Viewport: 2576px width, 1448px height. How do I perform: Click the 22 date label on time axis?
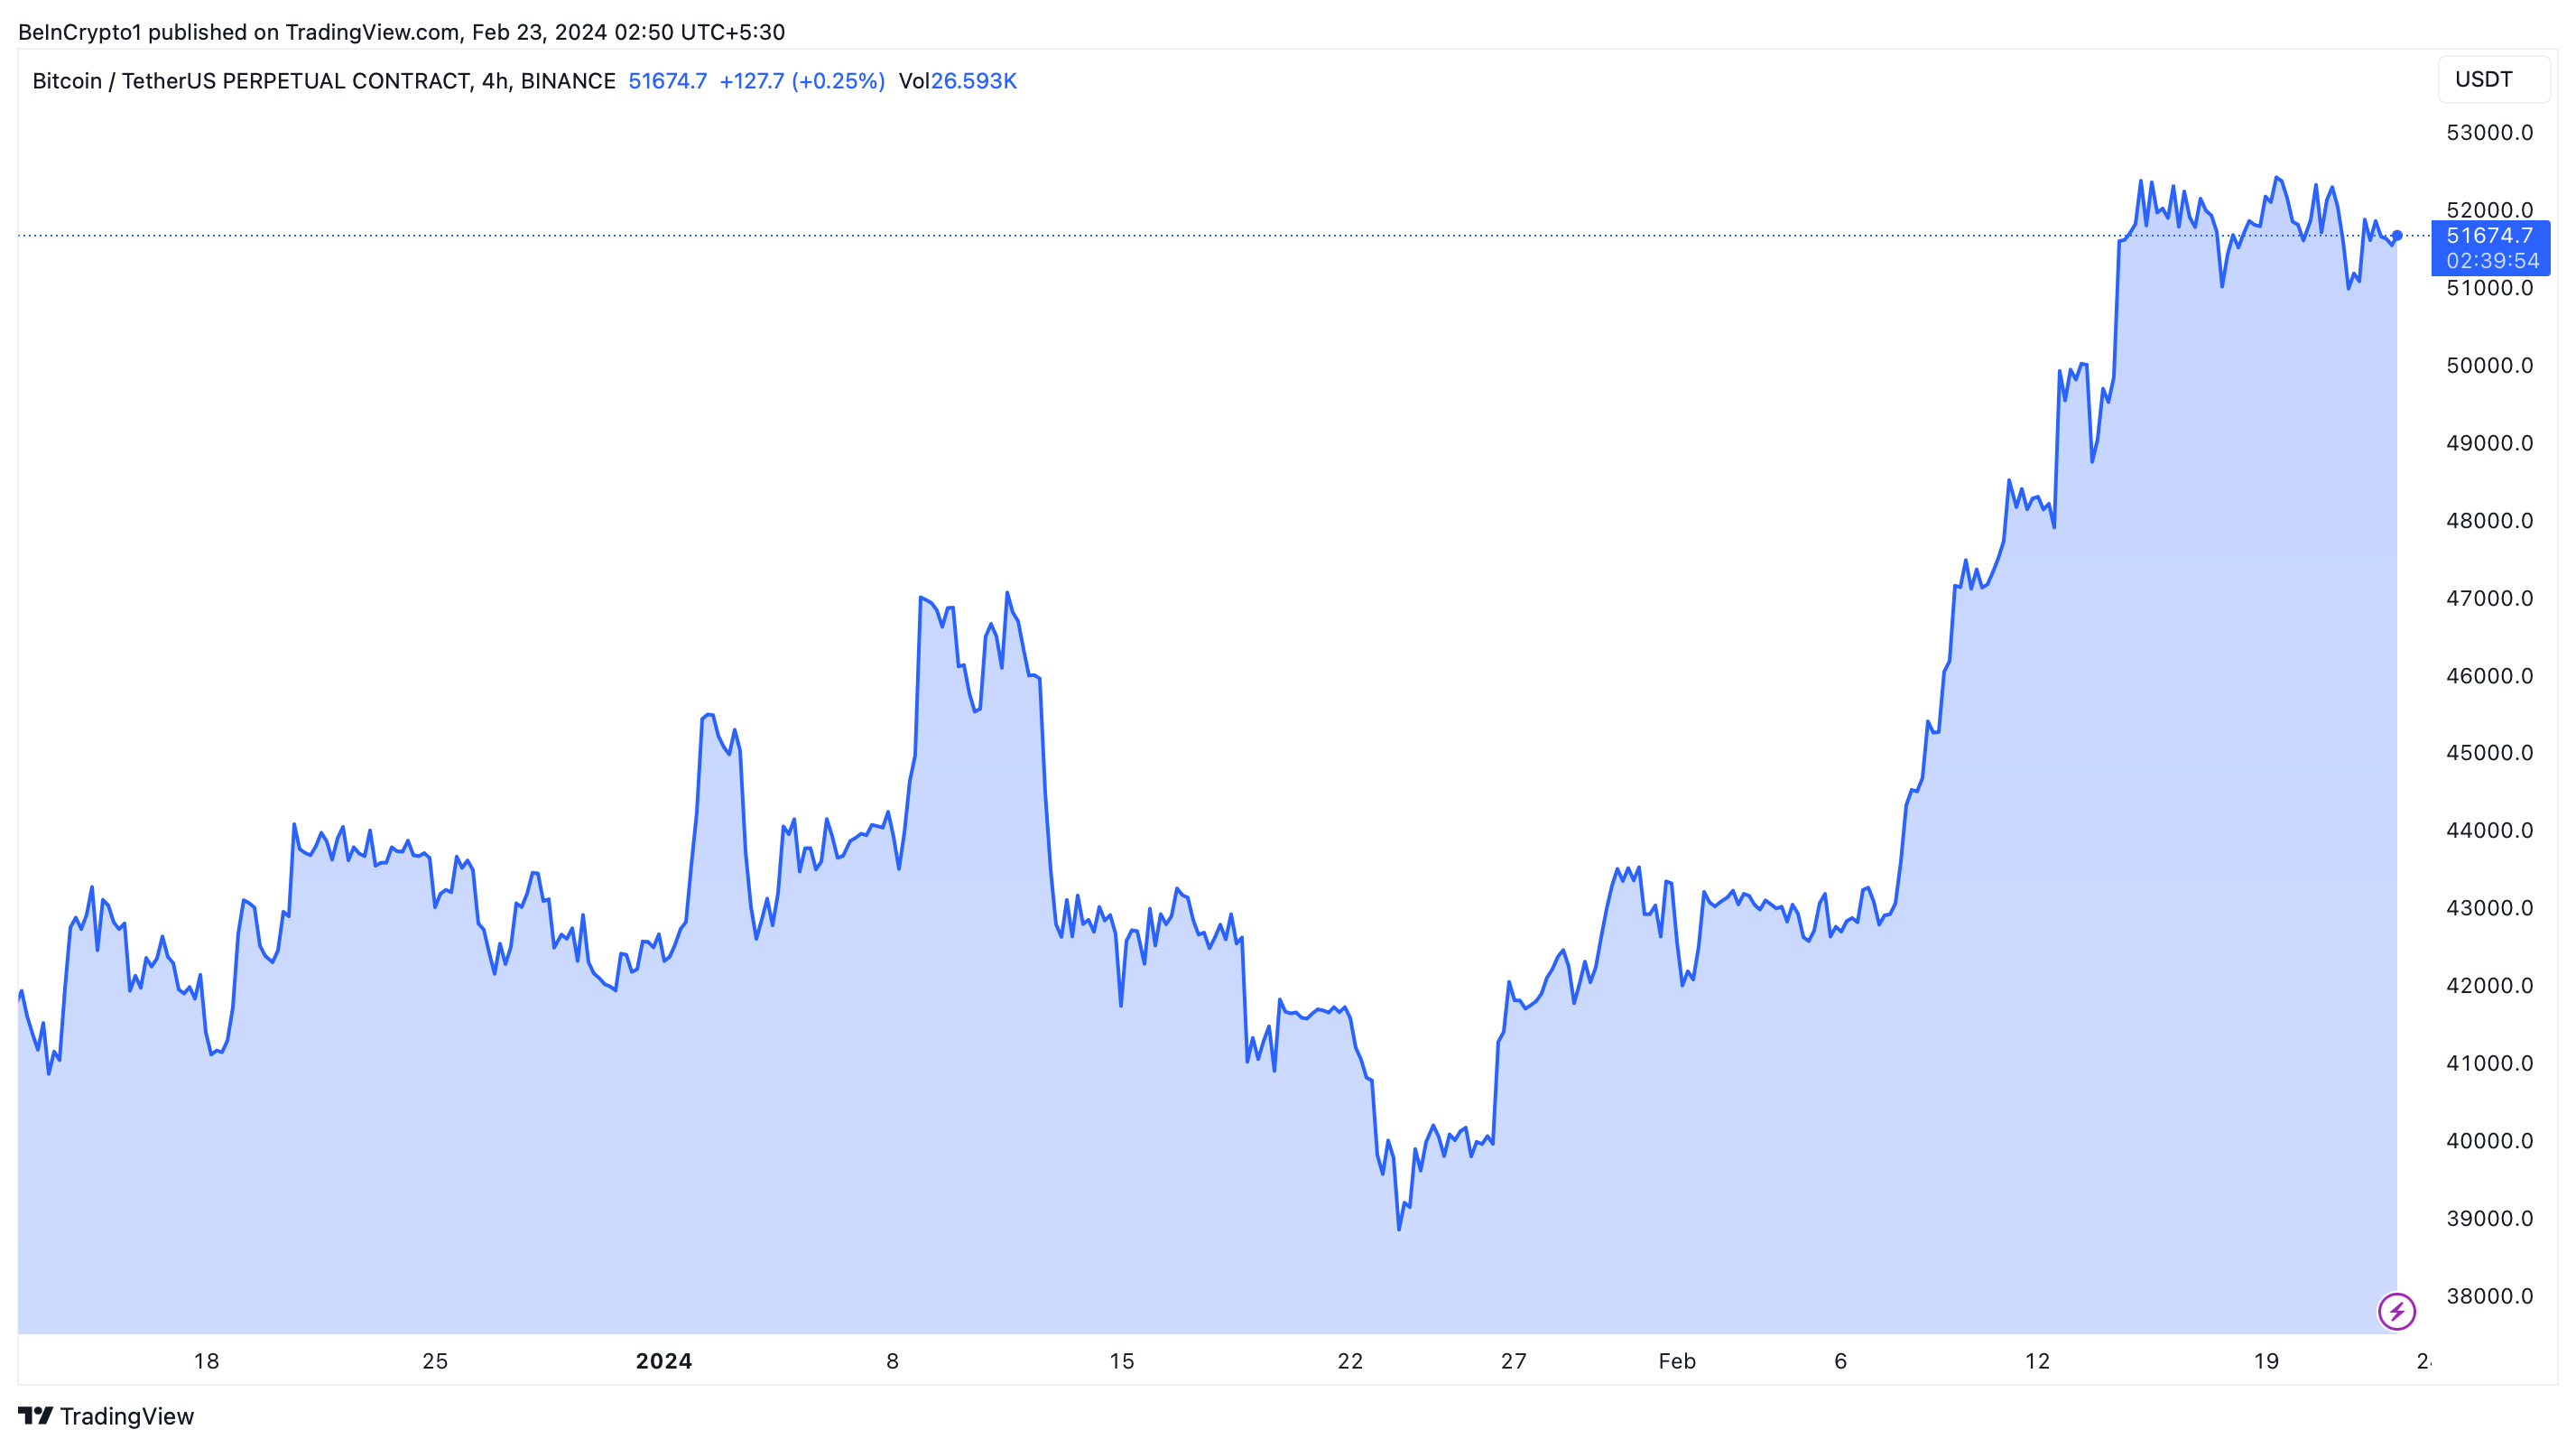pyautogui.click(x=1350, y=1361)
